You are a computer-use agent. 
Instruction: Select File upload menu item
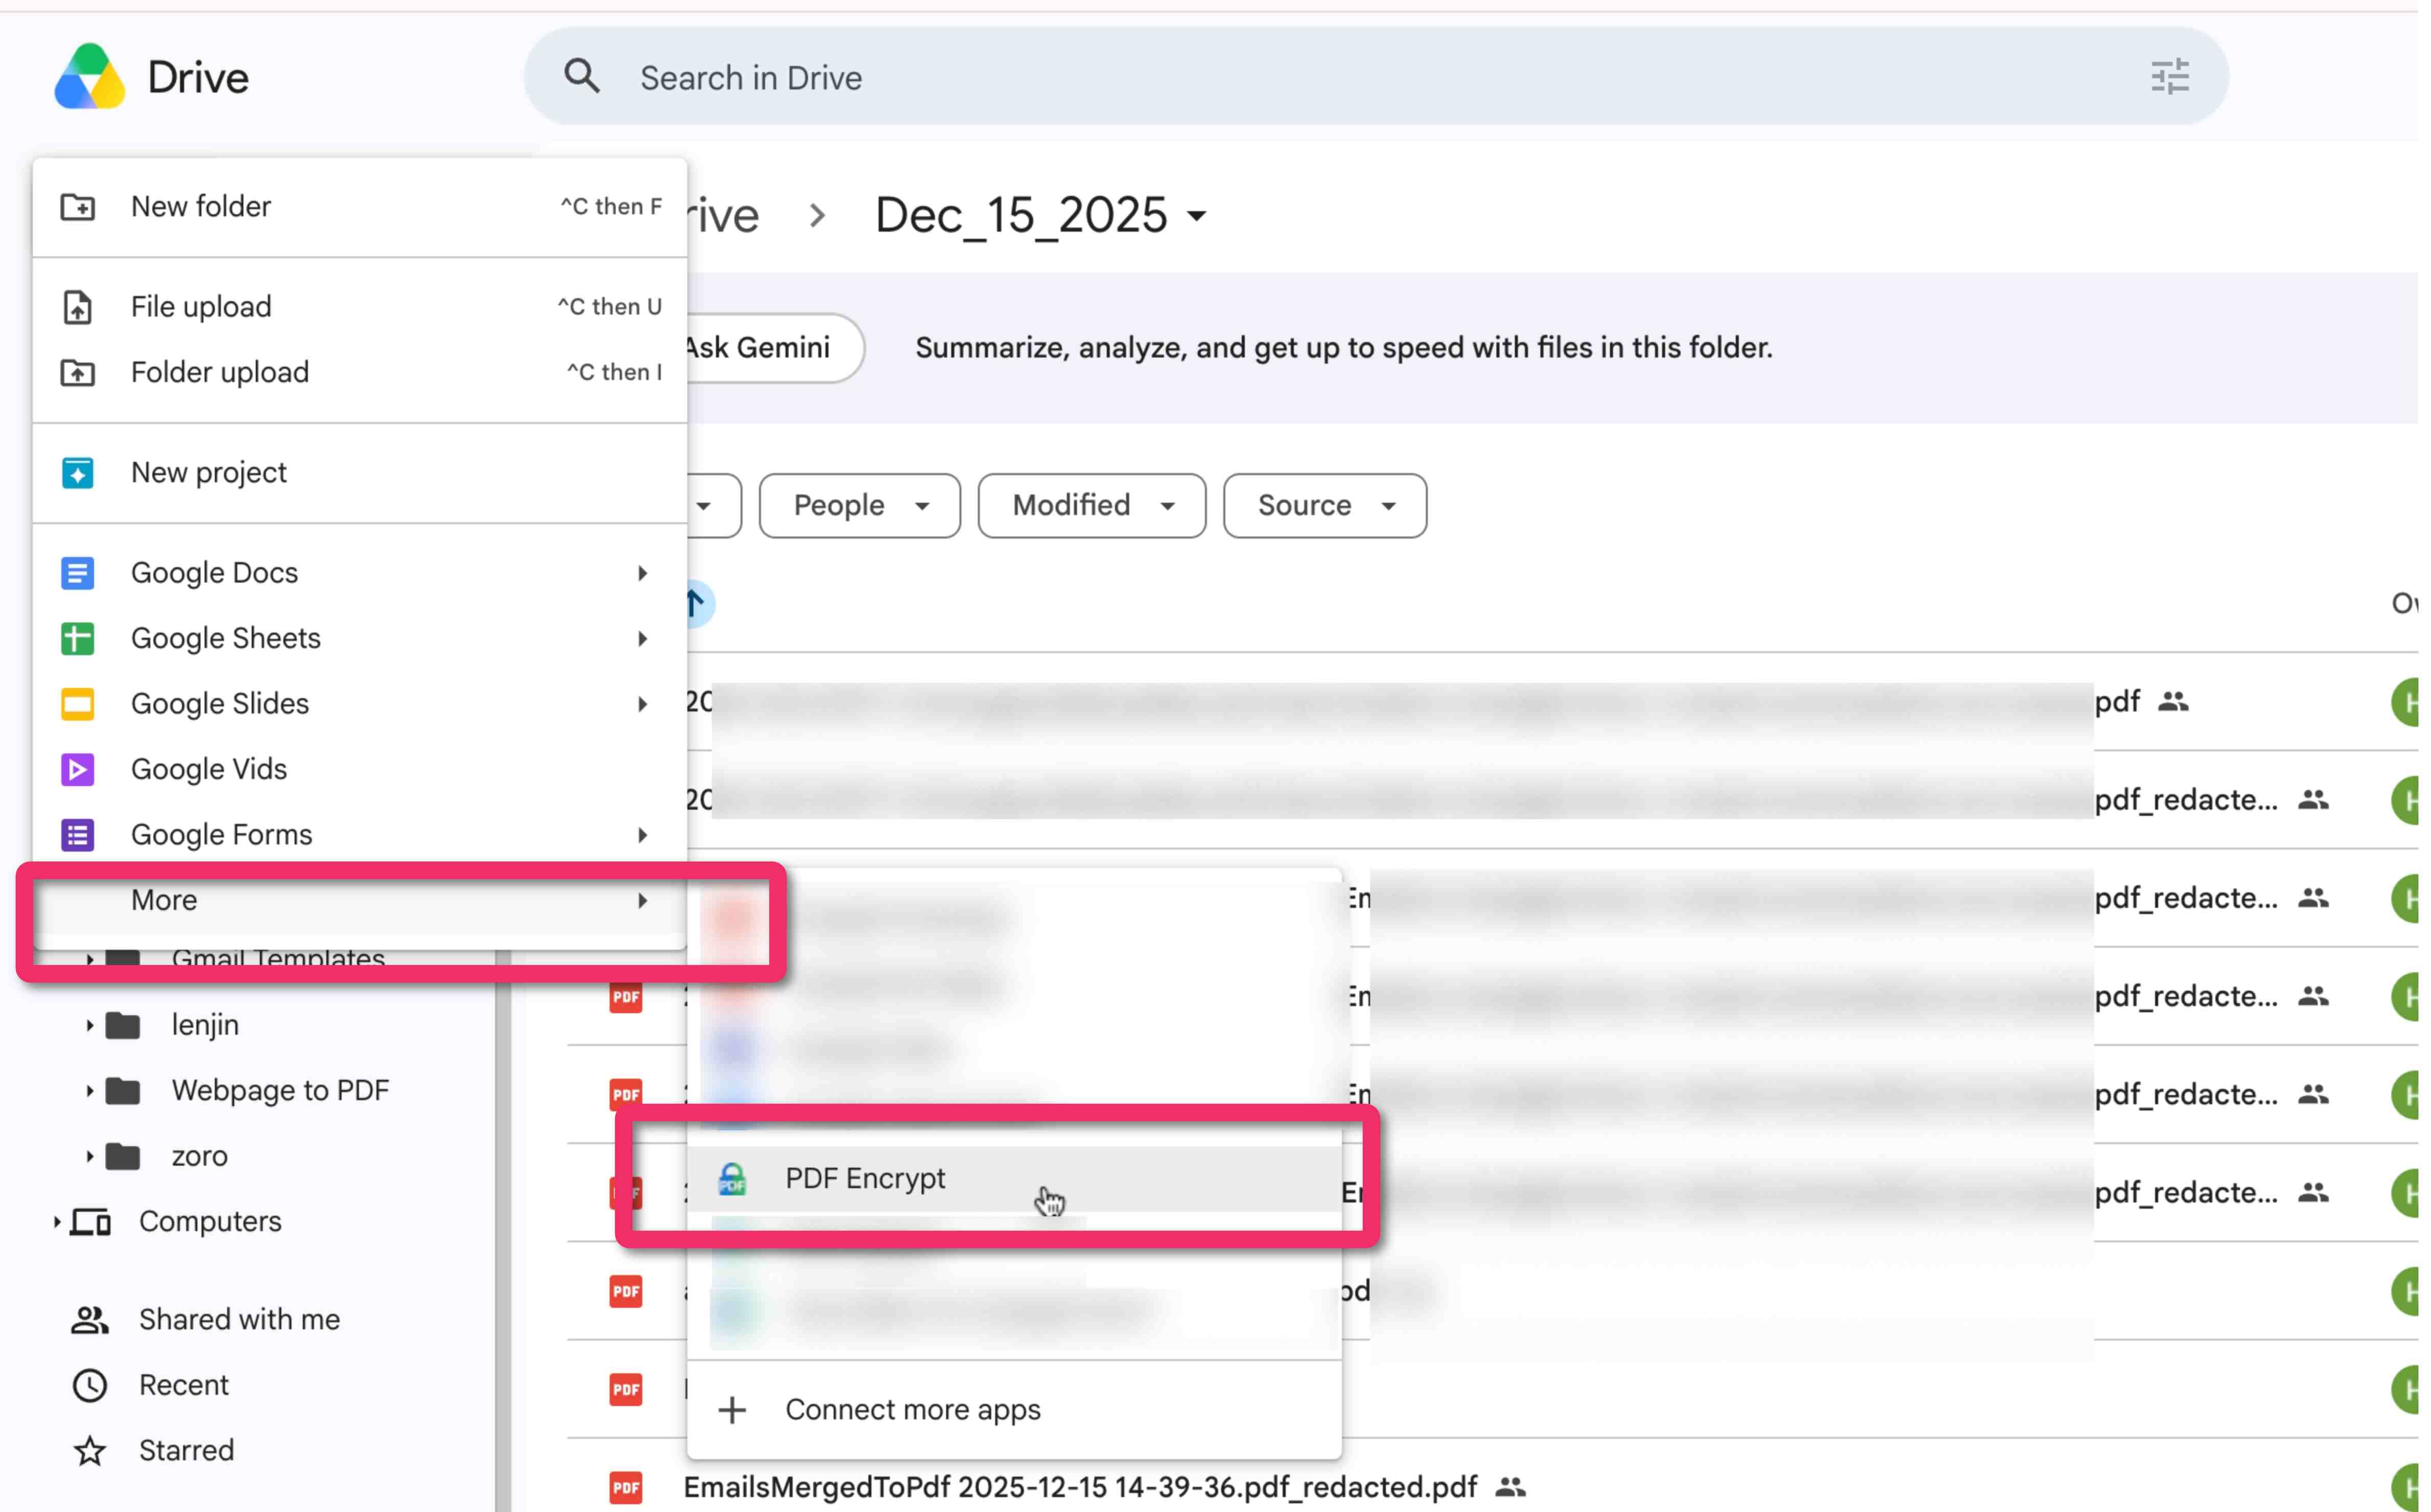tap(360, 307)
